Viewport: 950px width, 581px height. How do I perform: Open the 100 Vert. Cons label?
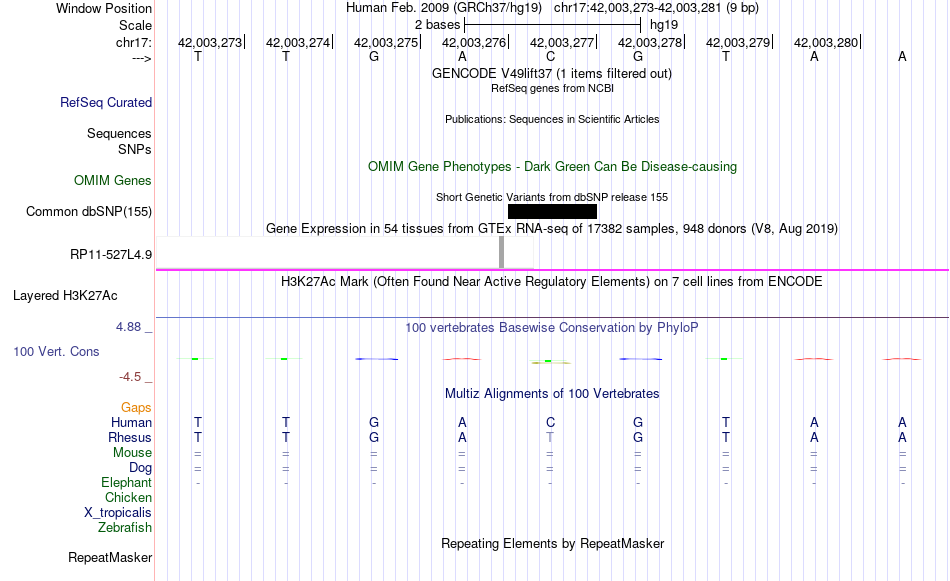click(56, 351)
